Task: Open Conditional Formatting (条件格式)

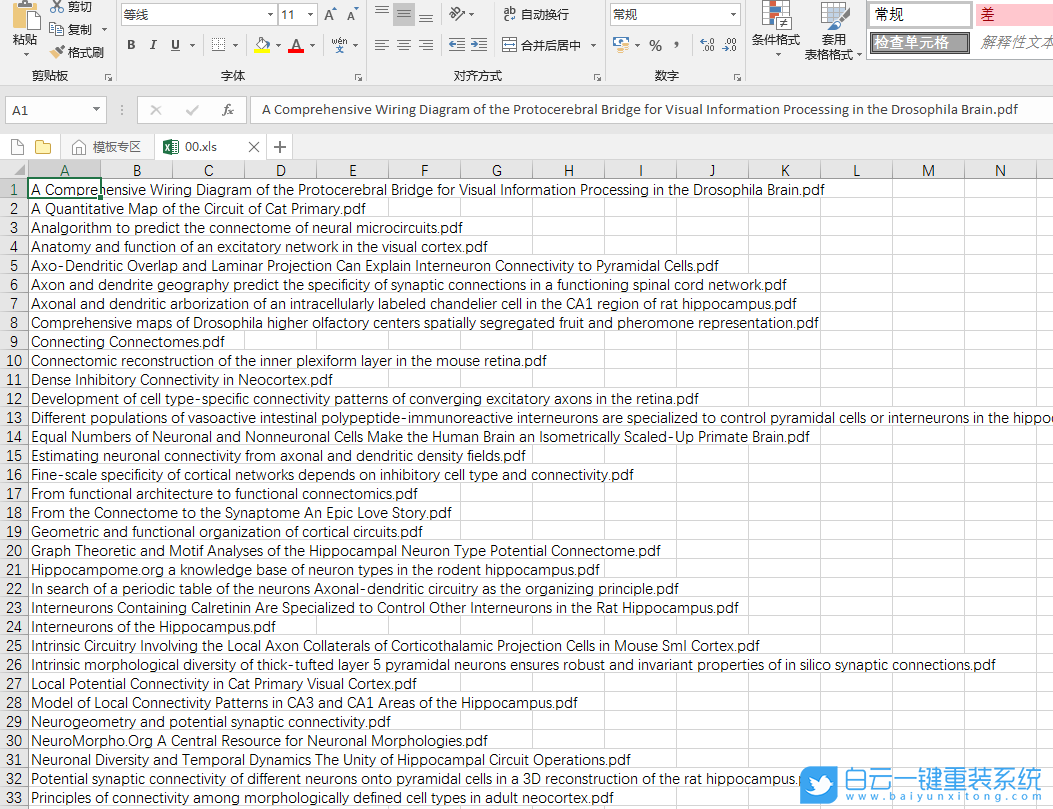Action: (775, 30)
